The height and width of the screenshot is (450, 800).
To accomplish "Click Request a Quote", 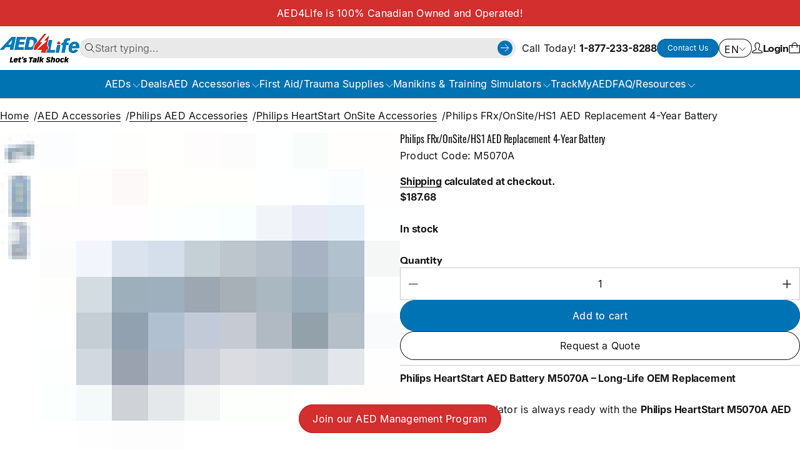I will [x=599, y=346].
